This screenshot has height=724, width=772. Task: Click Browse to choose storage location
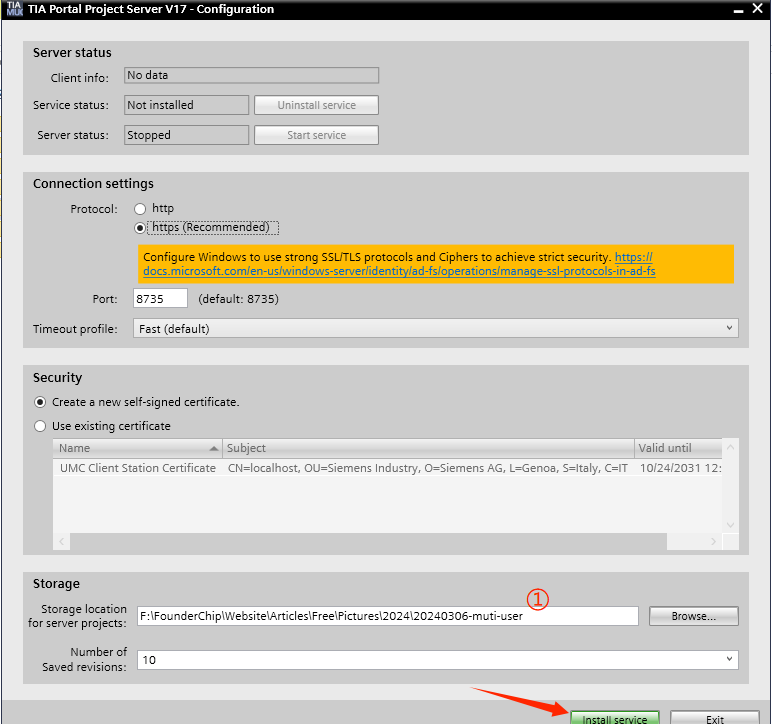coord(693,616)
